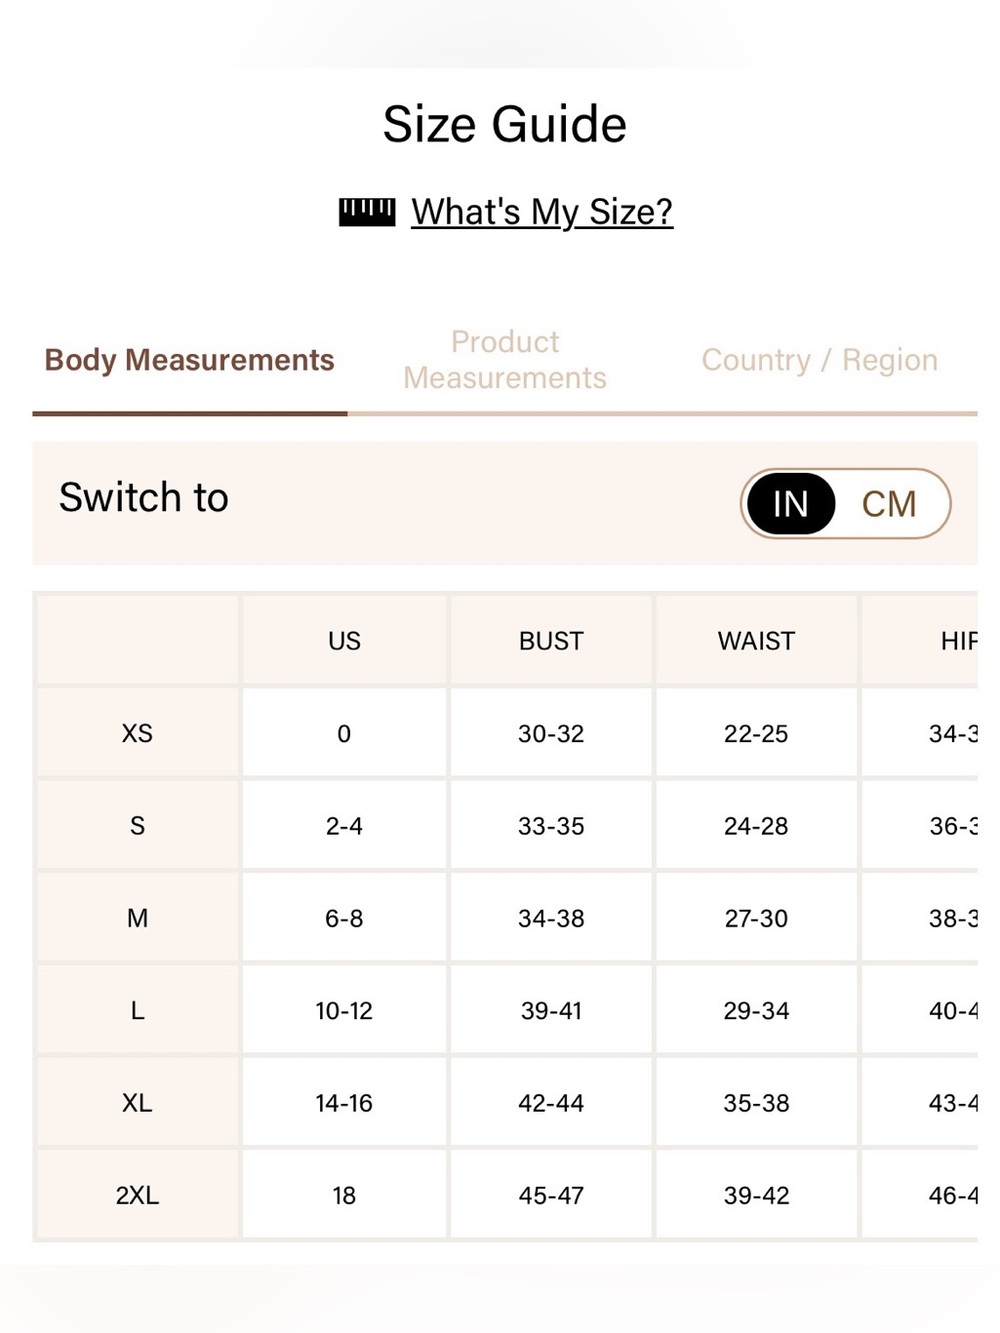Viewport: 1000px width, 1333px height.
Task: Click the XS size row label
Action: tap(137, 733)
